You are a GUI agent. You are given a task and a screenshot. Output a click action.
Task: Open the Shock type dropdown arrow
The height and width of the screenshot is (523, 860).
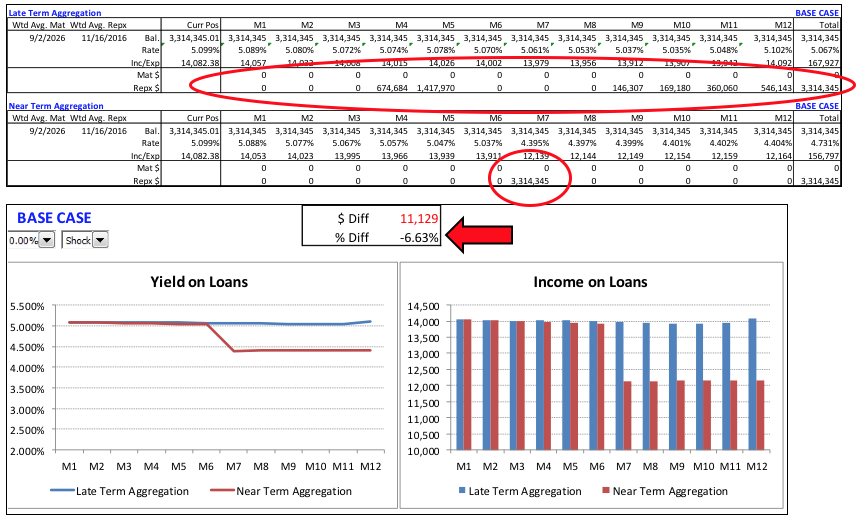click(x=100, y=240)
